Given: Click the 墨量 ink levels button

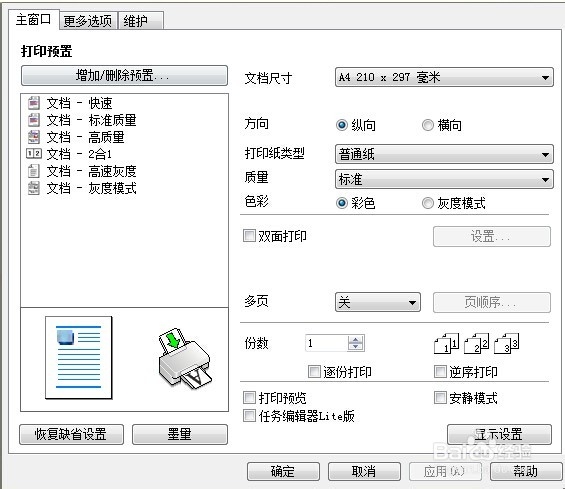Looking at the screenshot, I should [180, 434].
